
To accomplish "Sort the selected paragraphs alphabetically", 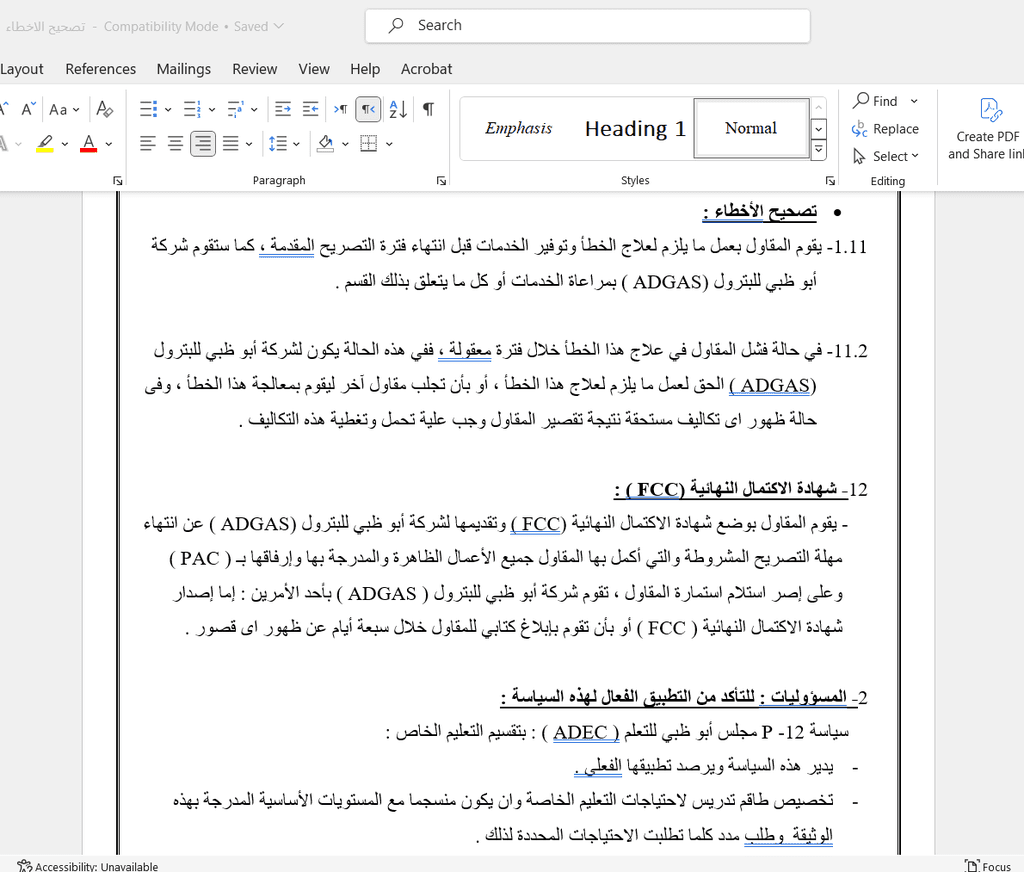I will coord(398,109).
